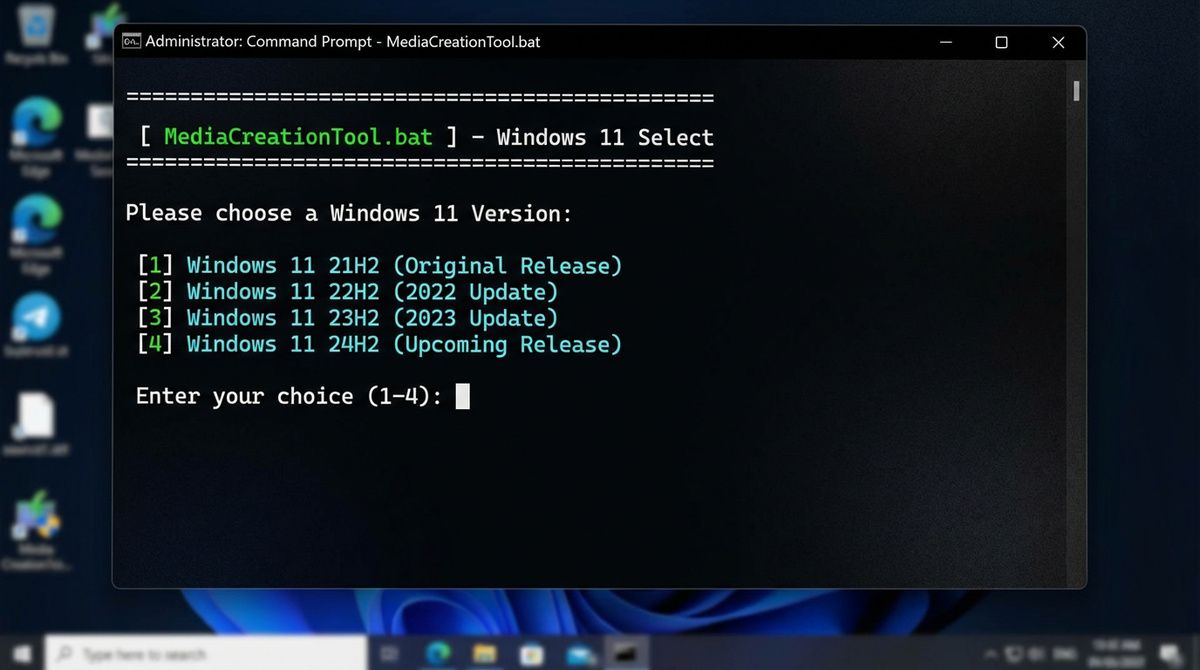The image size is (1200, 670).
Task: Select the blank text file on the desktop
Action: 37,425
